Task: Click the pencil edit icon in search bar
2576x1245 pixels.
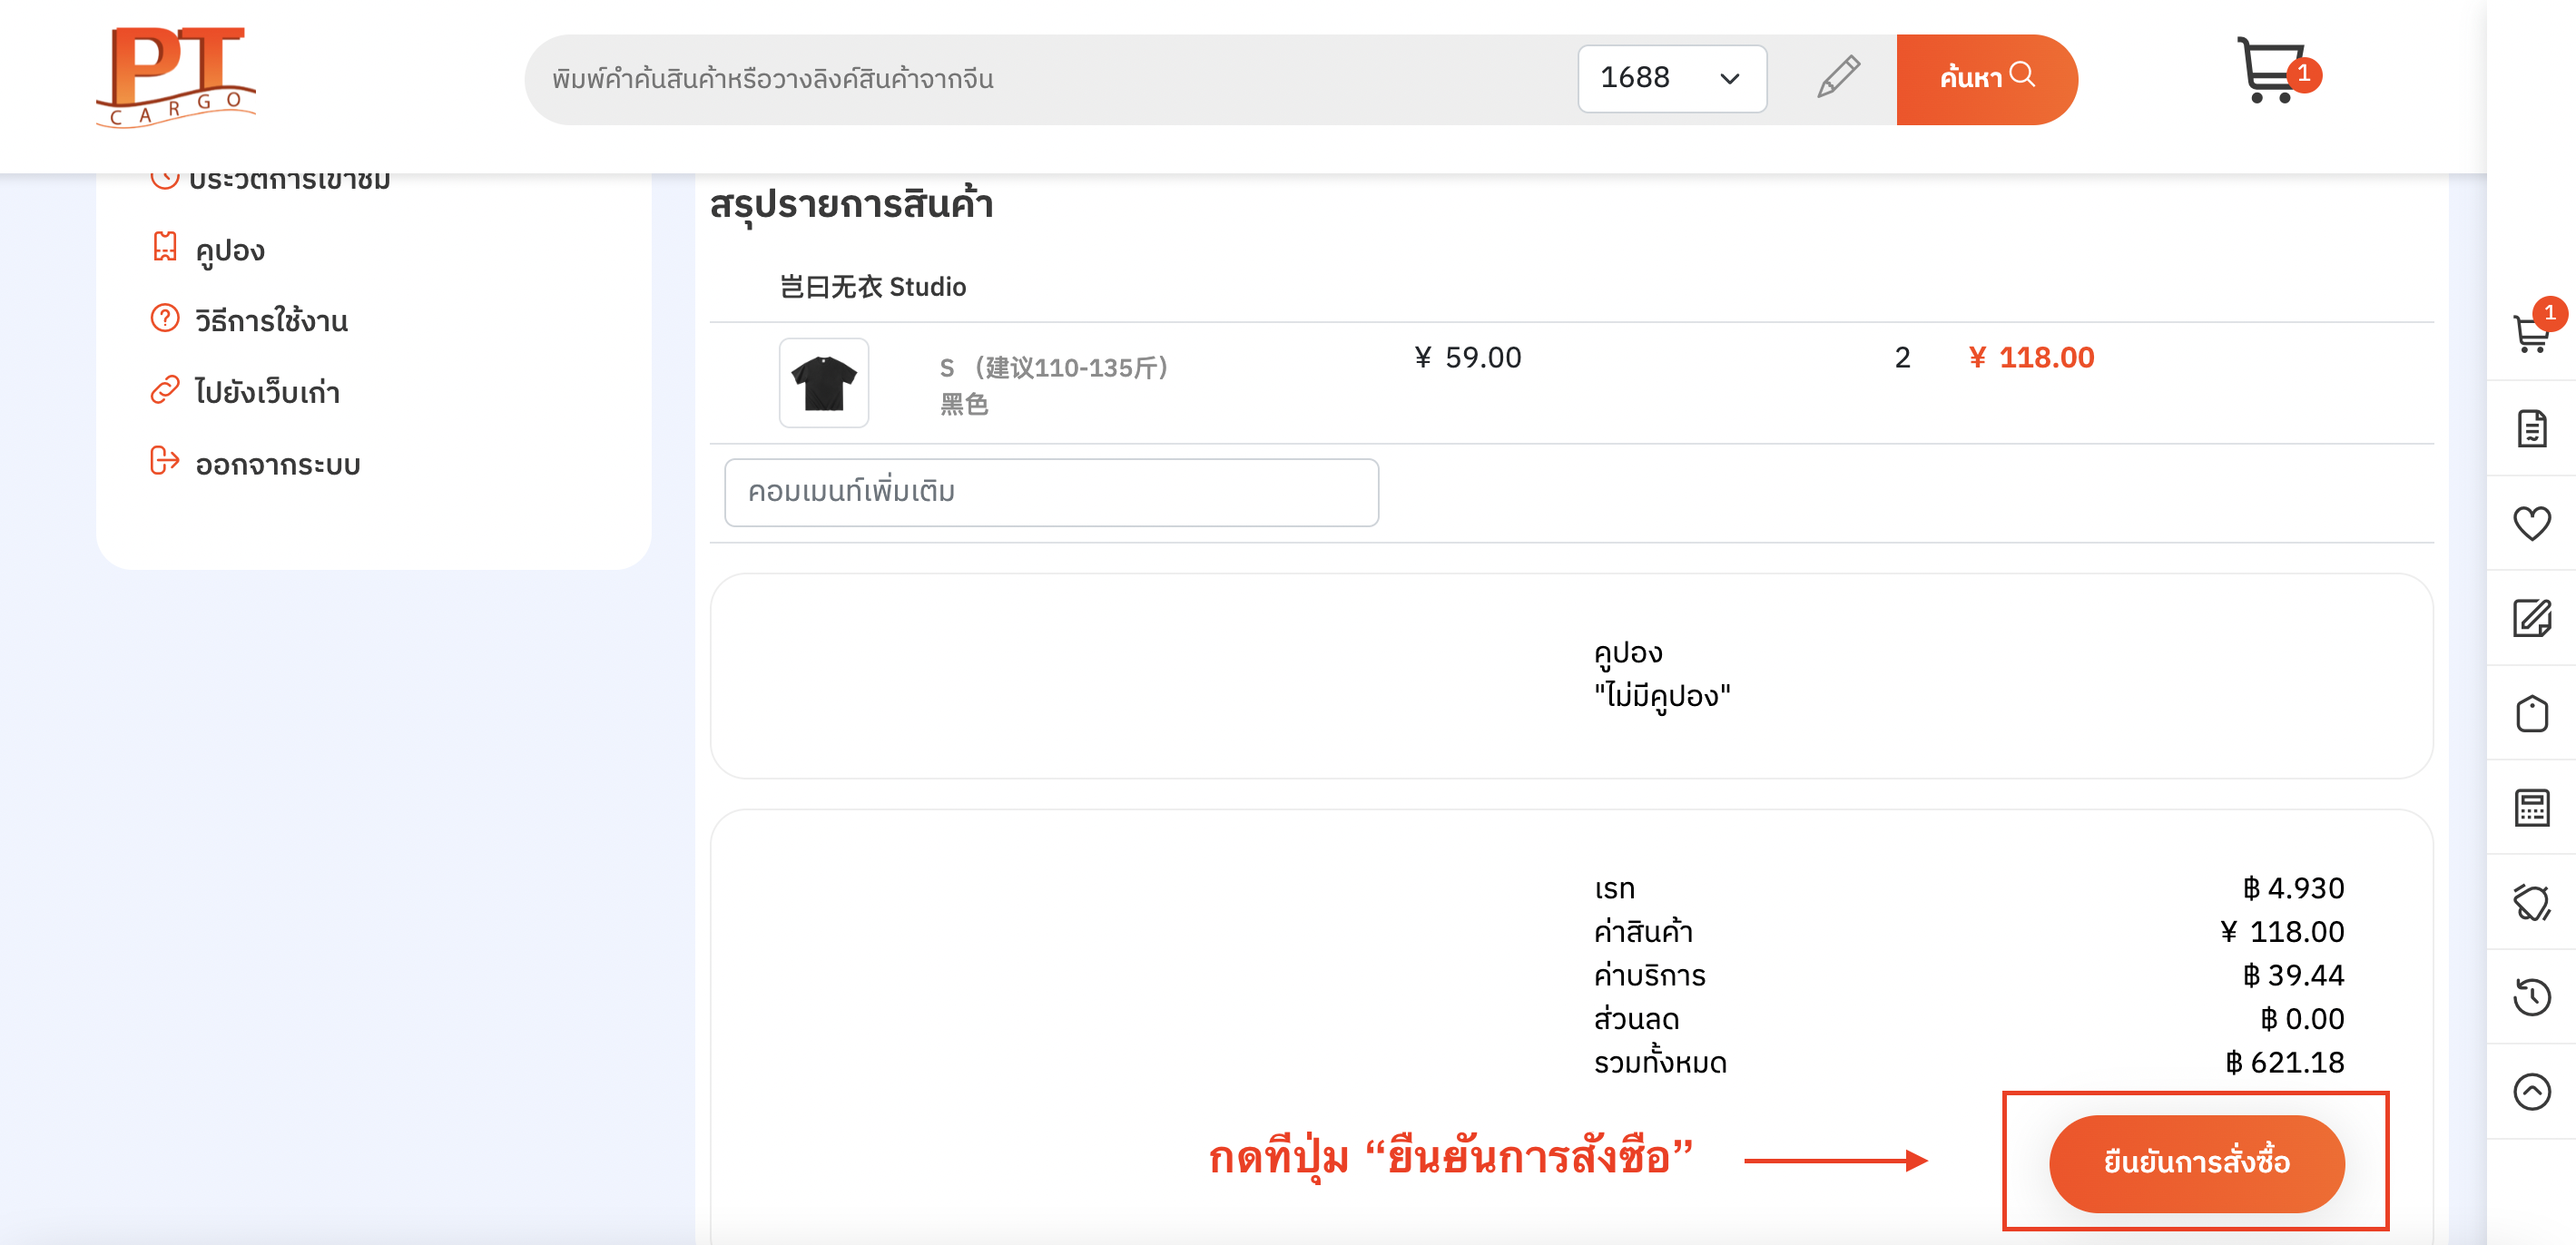Action: 1837,78
